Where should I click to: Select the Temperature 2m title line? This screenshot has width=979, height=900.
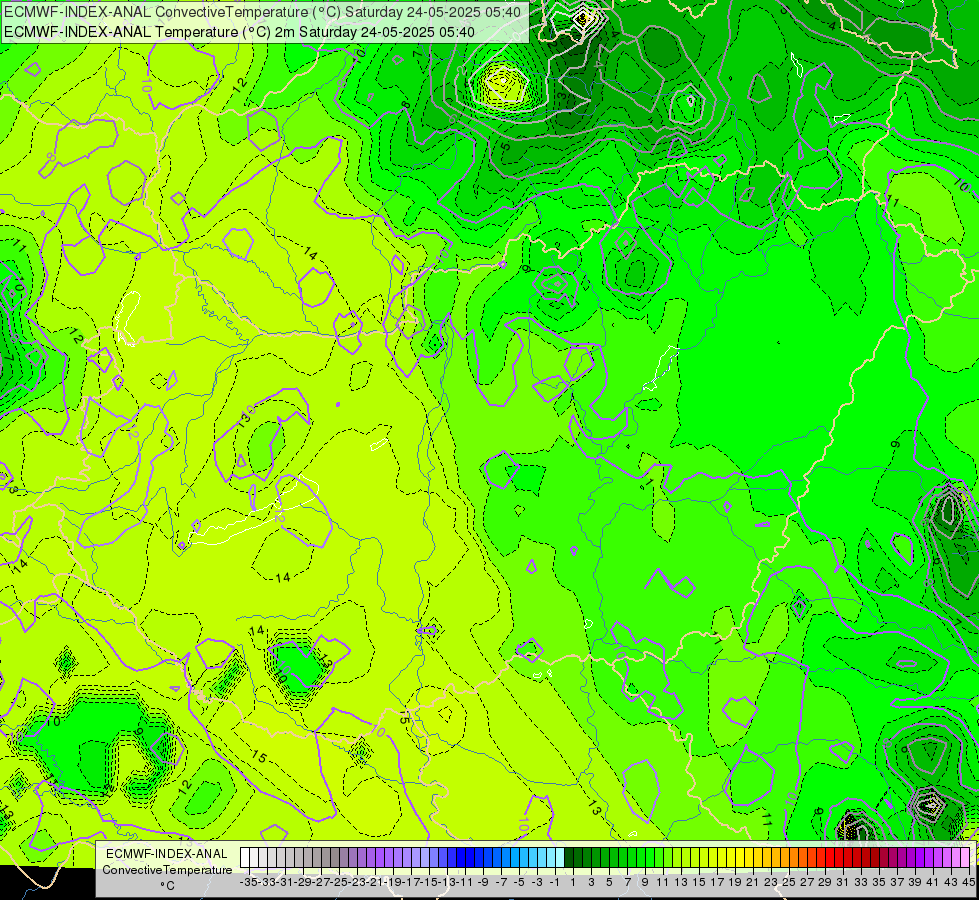[239, 32]
